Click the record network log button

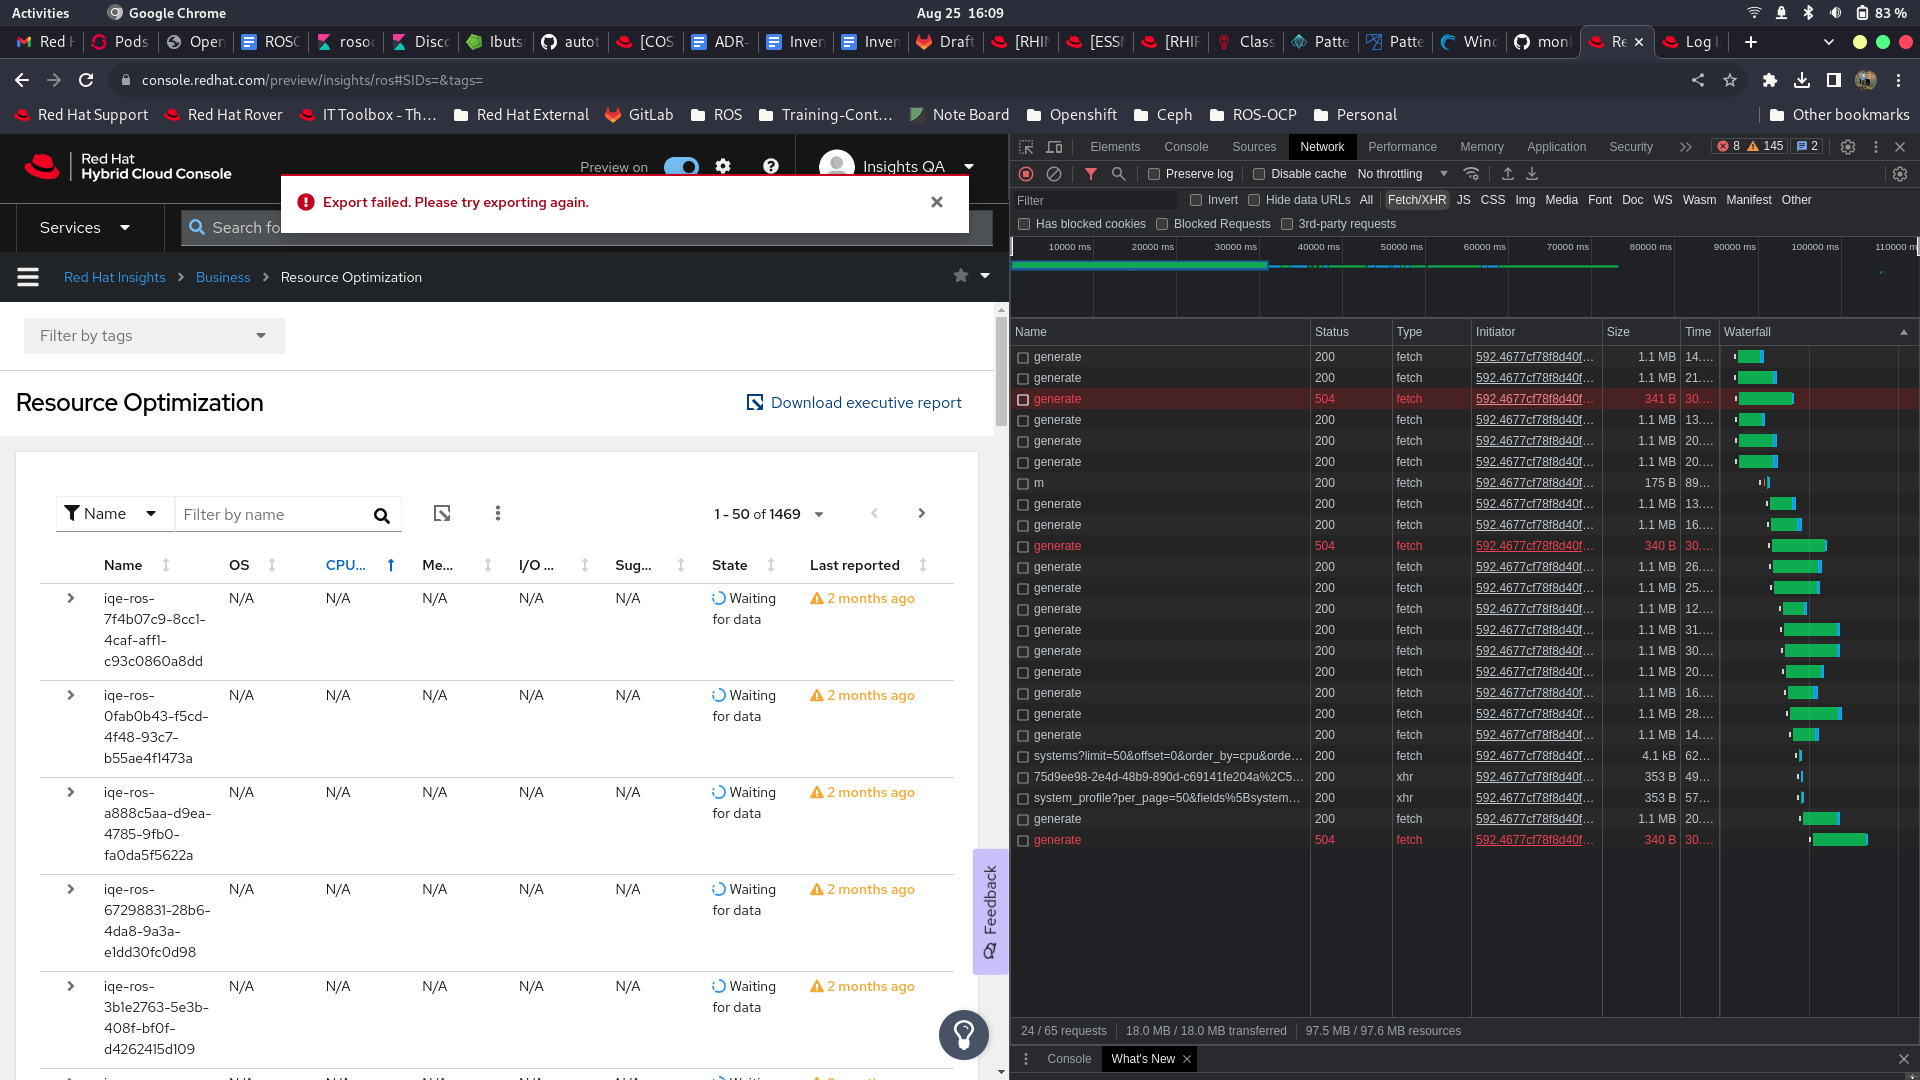1026,174
